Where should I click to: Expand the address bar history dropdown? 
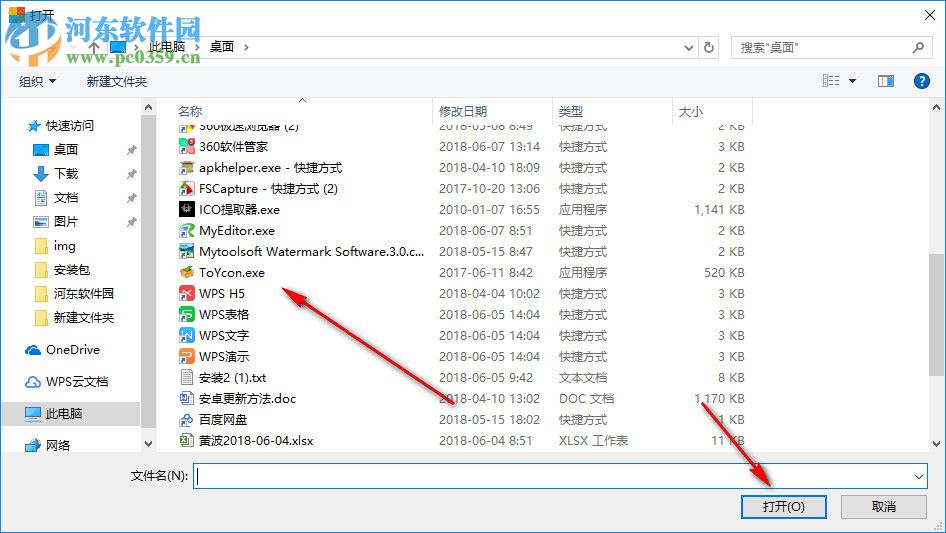(688, 47)
